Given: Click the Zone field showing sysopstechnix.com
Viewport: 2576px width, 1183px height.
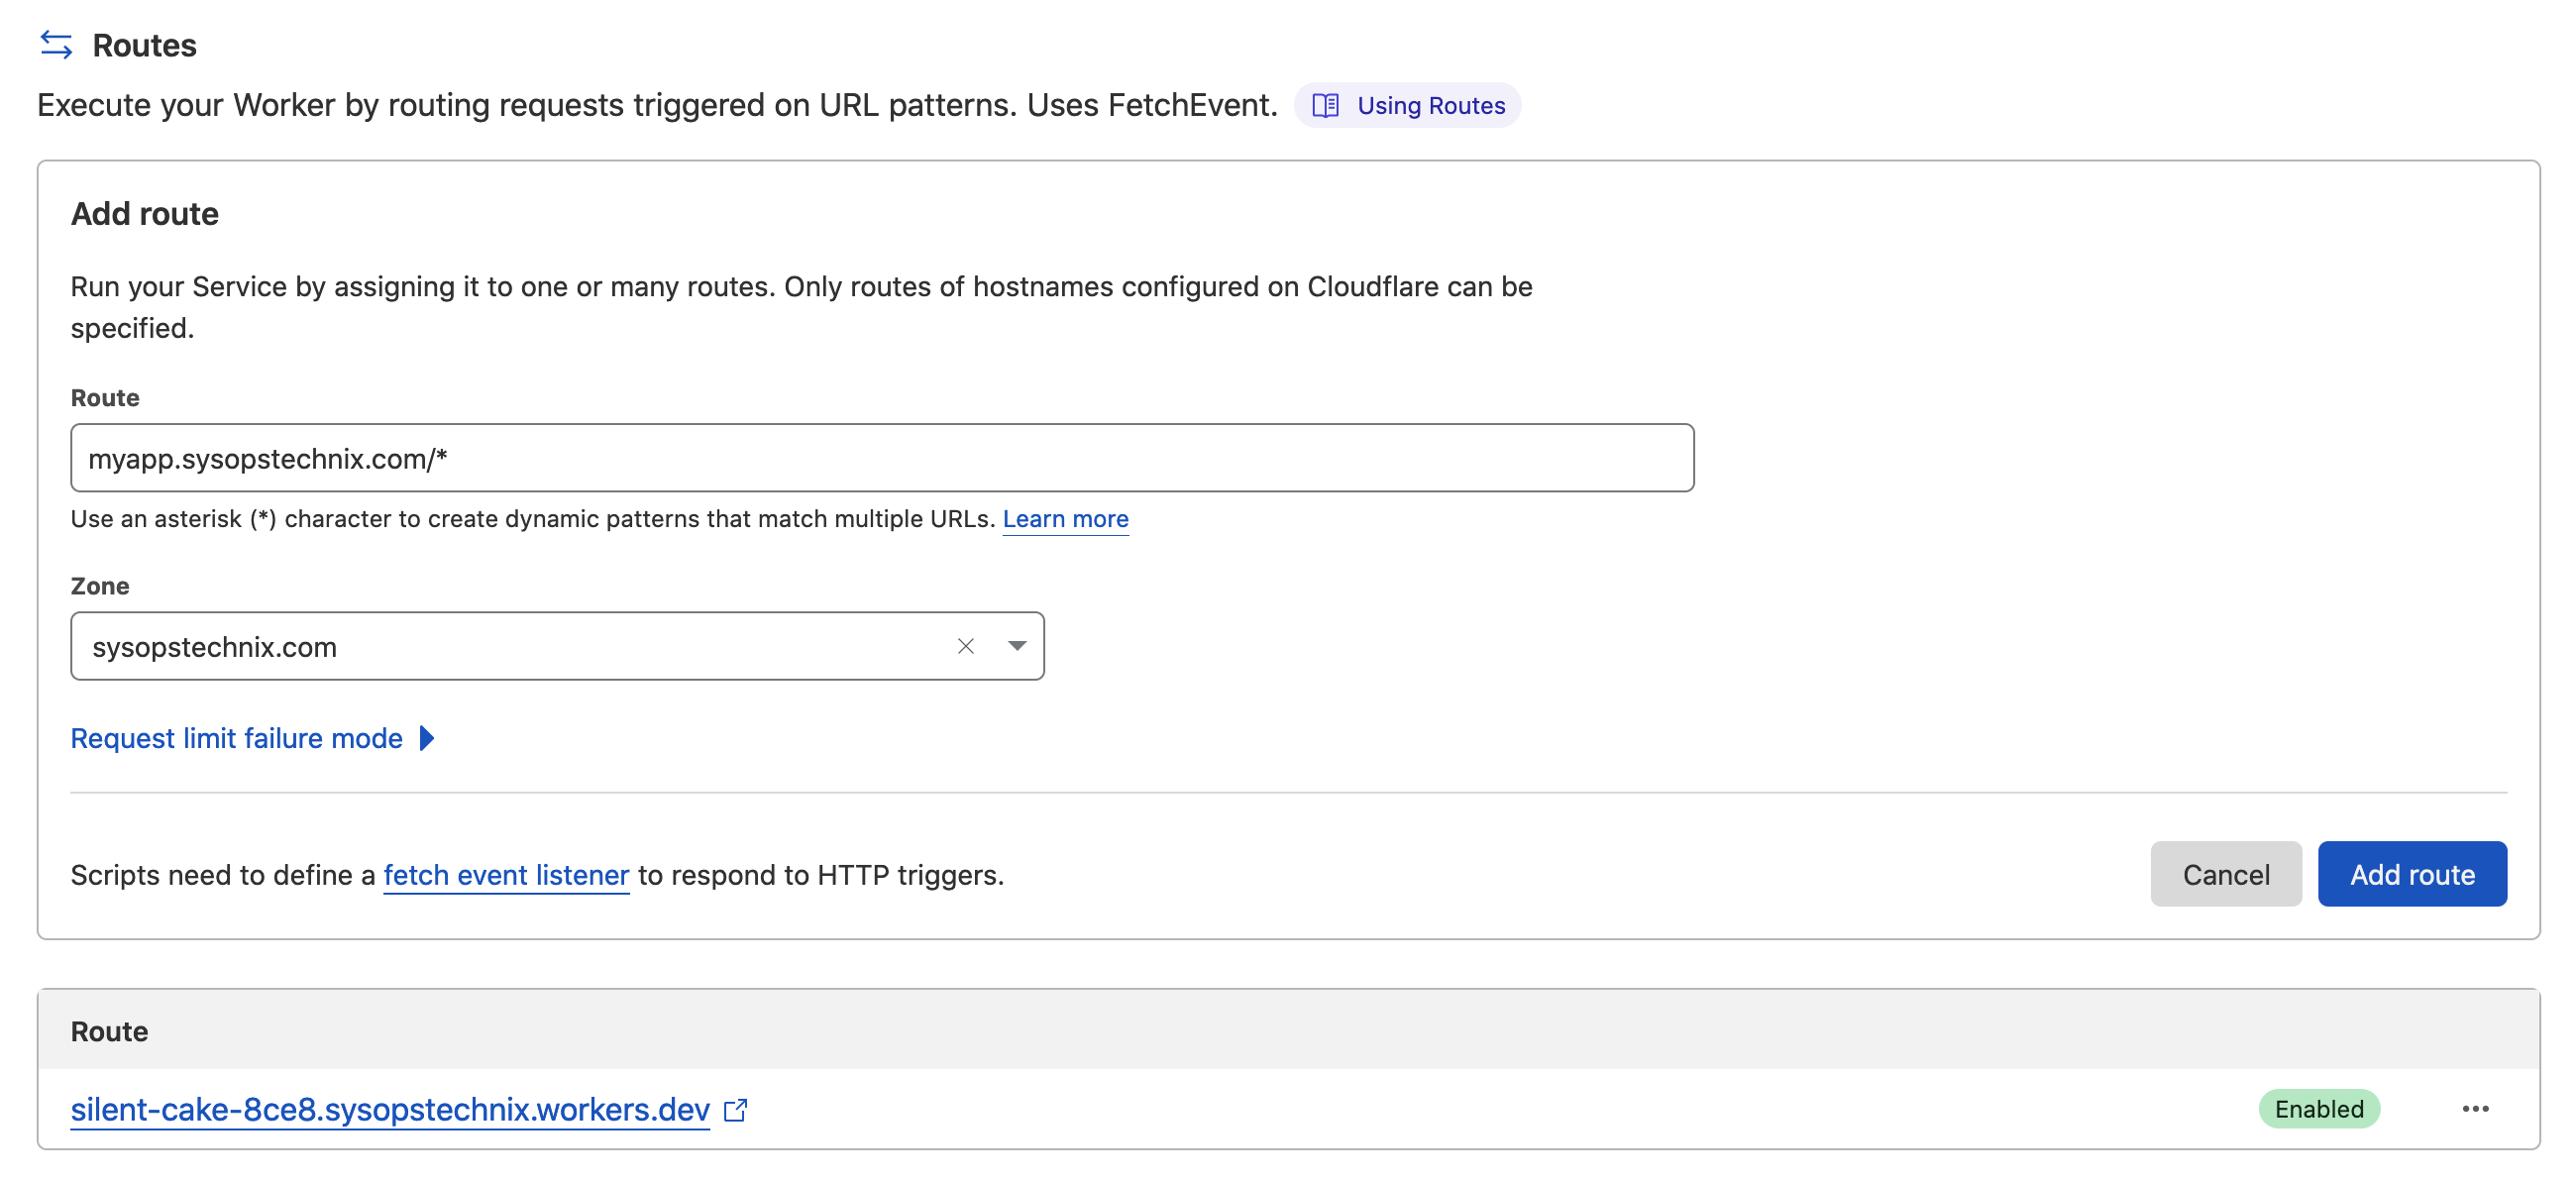Looking at the screenshot, I should point(500,646).
